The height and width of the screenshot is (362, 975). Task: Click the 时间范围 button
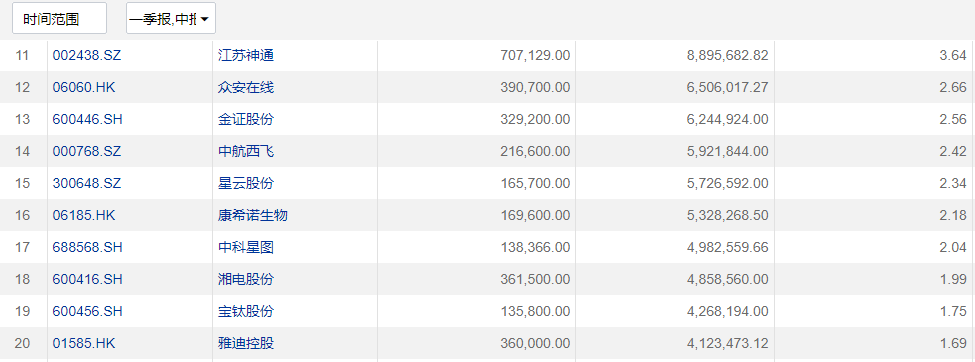tap(59, 18)
